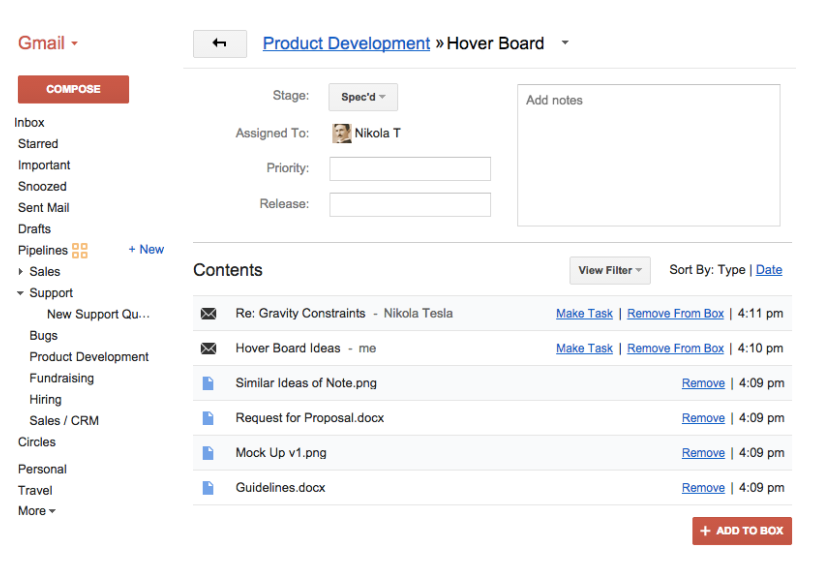Viewport: 817px width, 567px height.
Task: Click into the Priority input field
Action: click(410, 169)
